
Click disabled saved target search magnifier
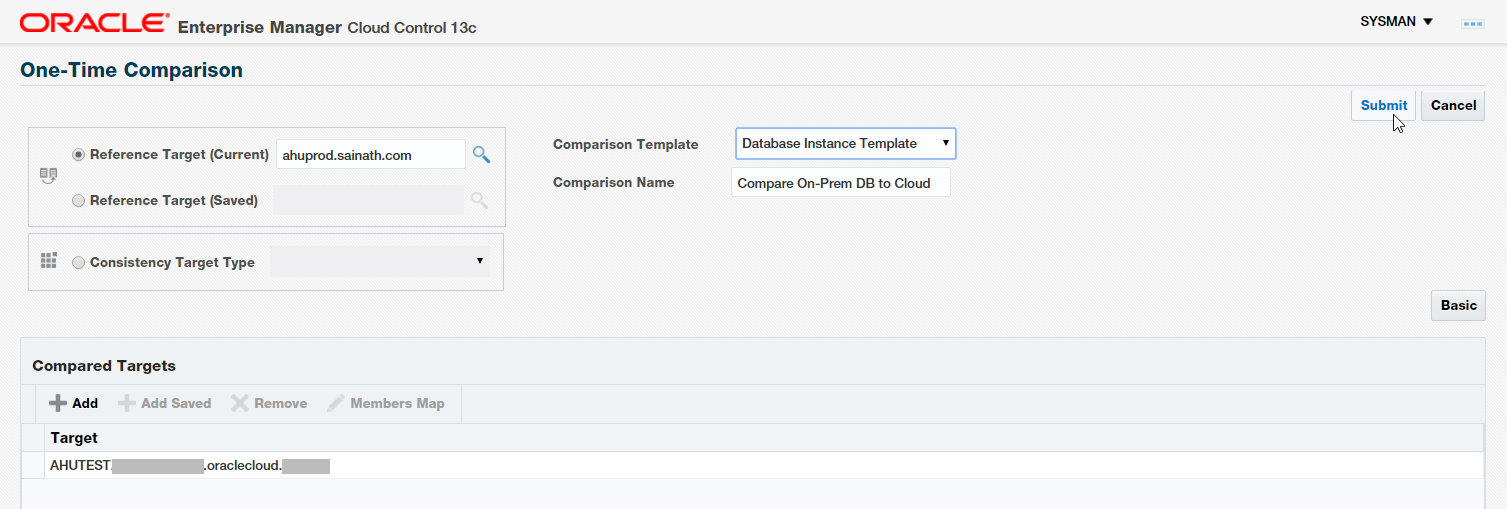(480, 200)
